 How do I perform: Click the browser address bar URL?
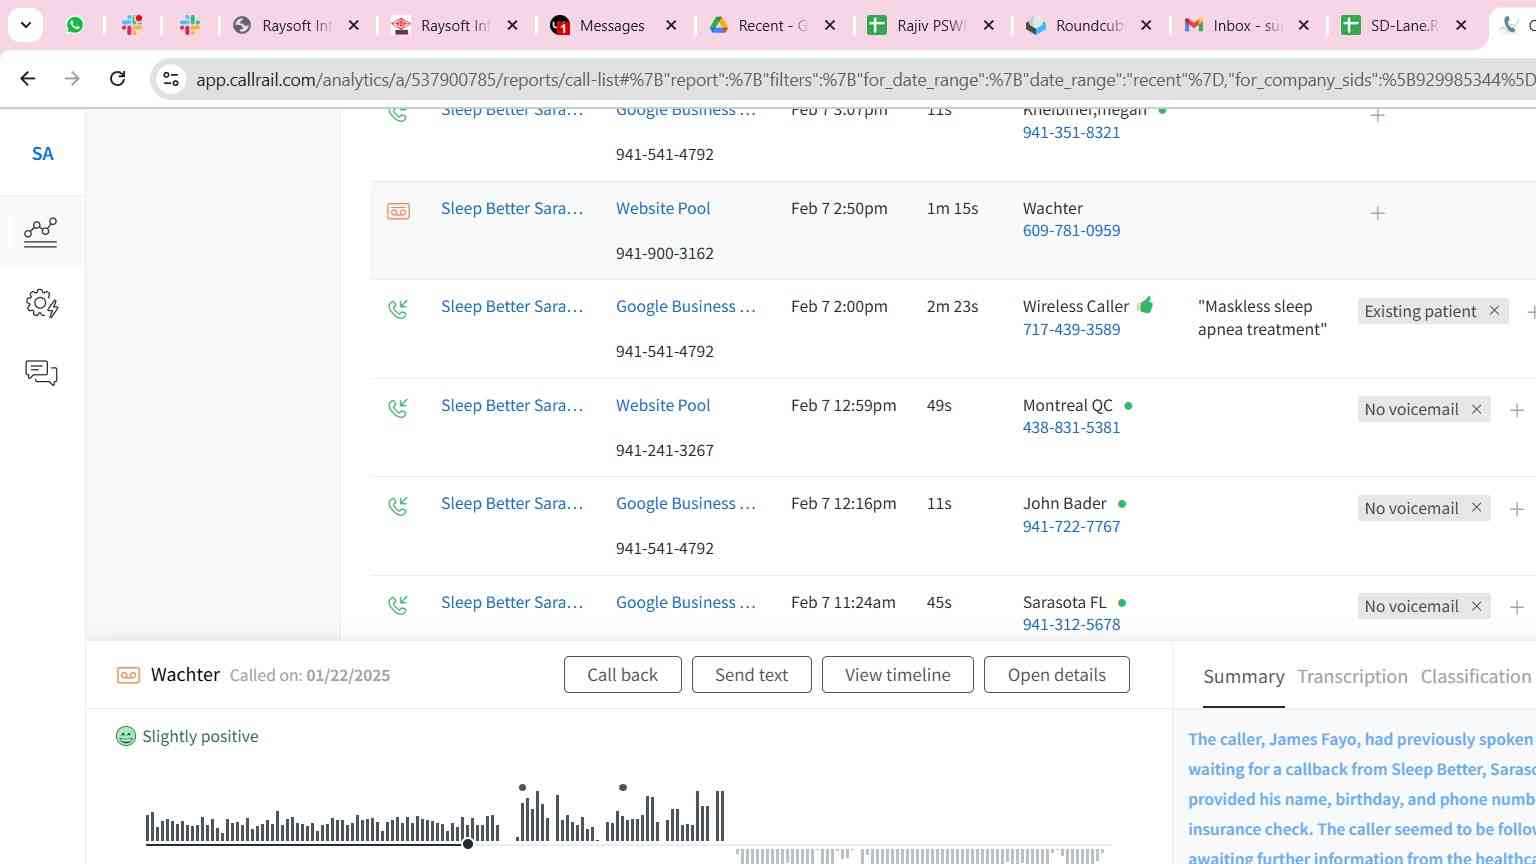[864, 79]
